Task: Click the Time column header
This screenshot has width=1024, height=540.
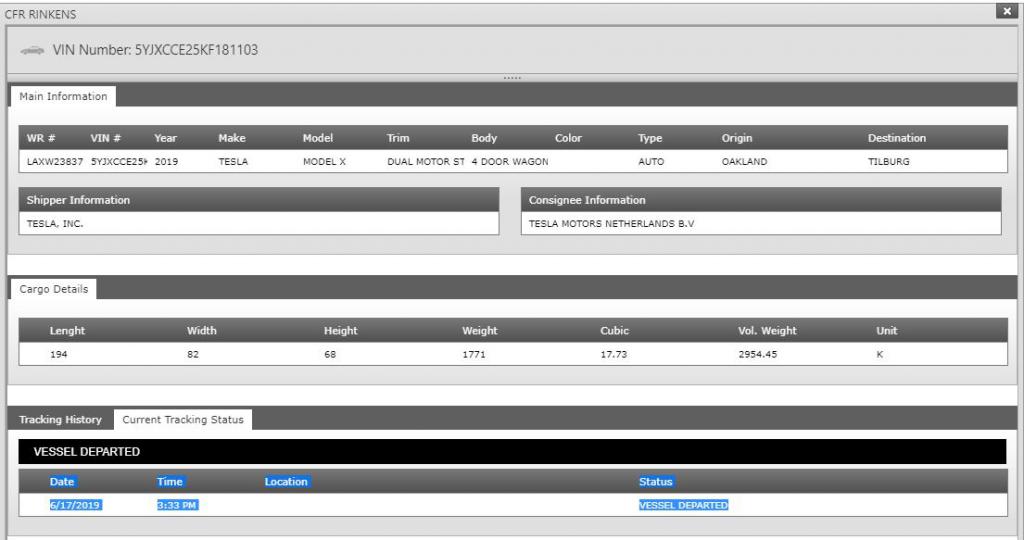Action: coord(170,481)
